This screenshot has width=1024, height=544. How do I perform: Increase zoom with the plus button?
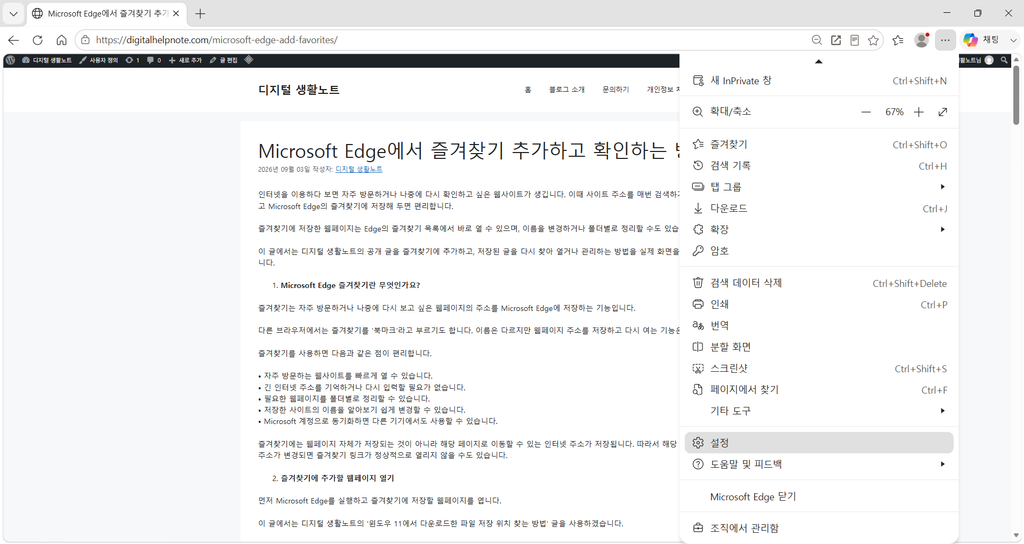pos(918,112)
